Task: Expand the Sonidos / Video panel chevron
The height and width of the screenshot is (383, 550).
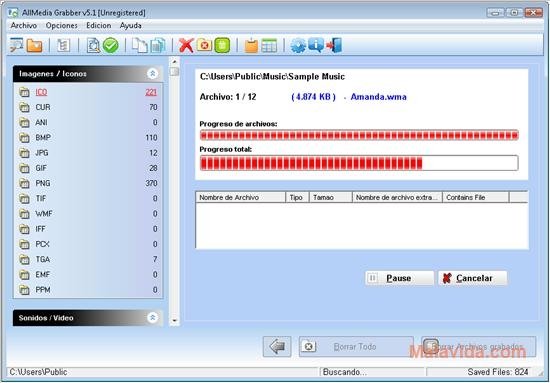Action: pos(152,318)
